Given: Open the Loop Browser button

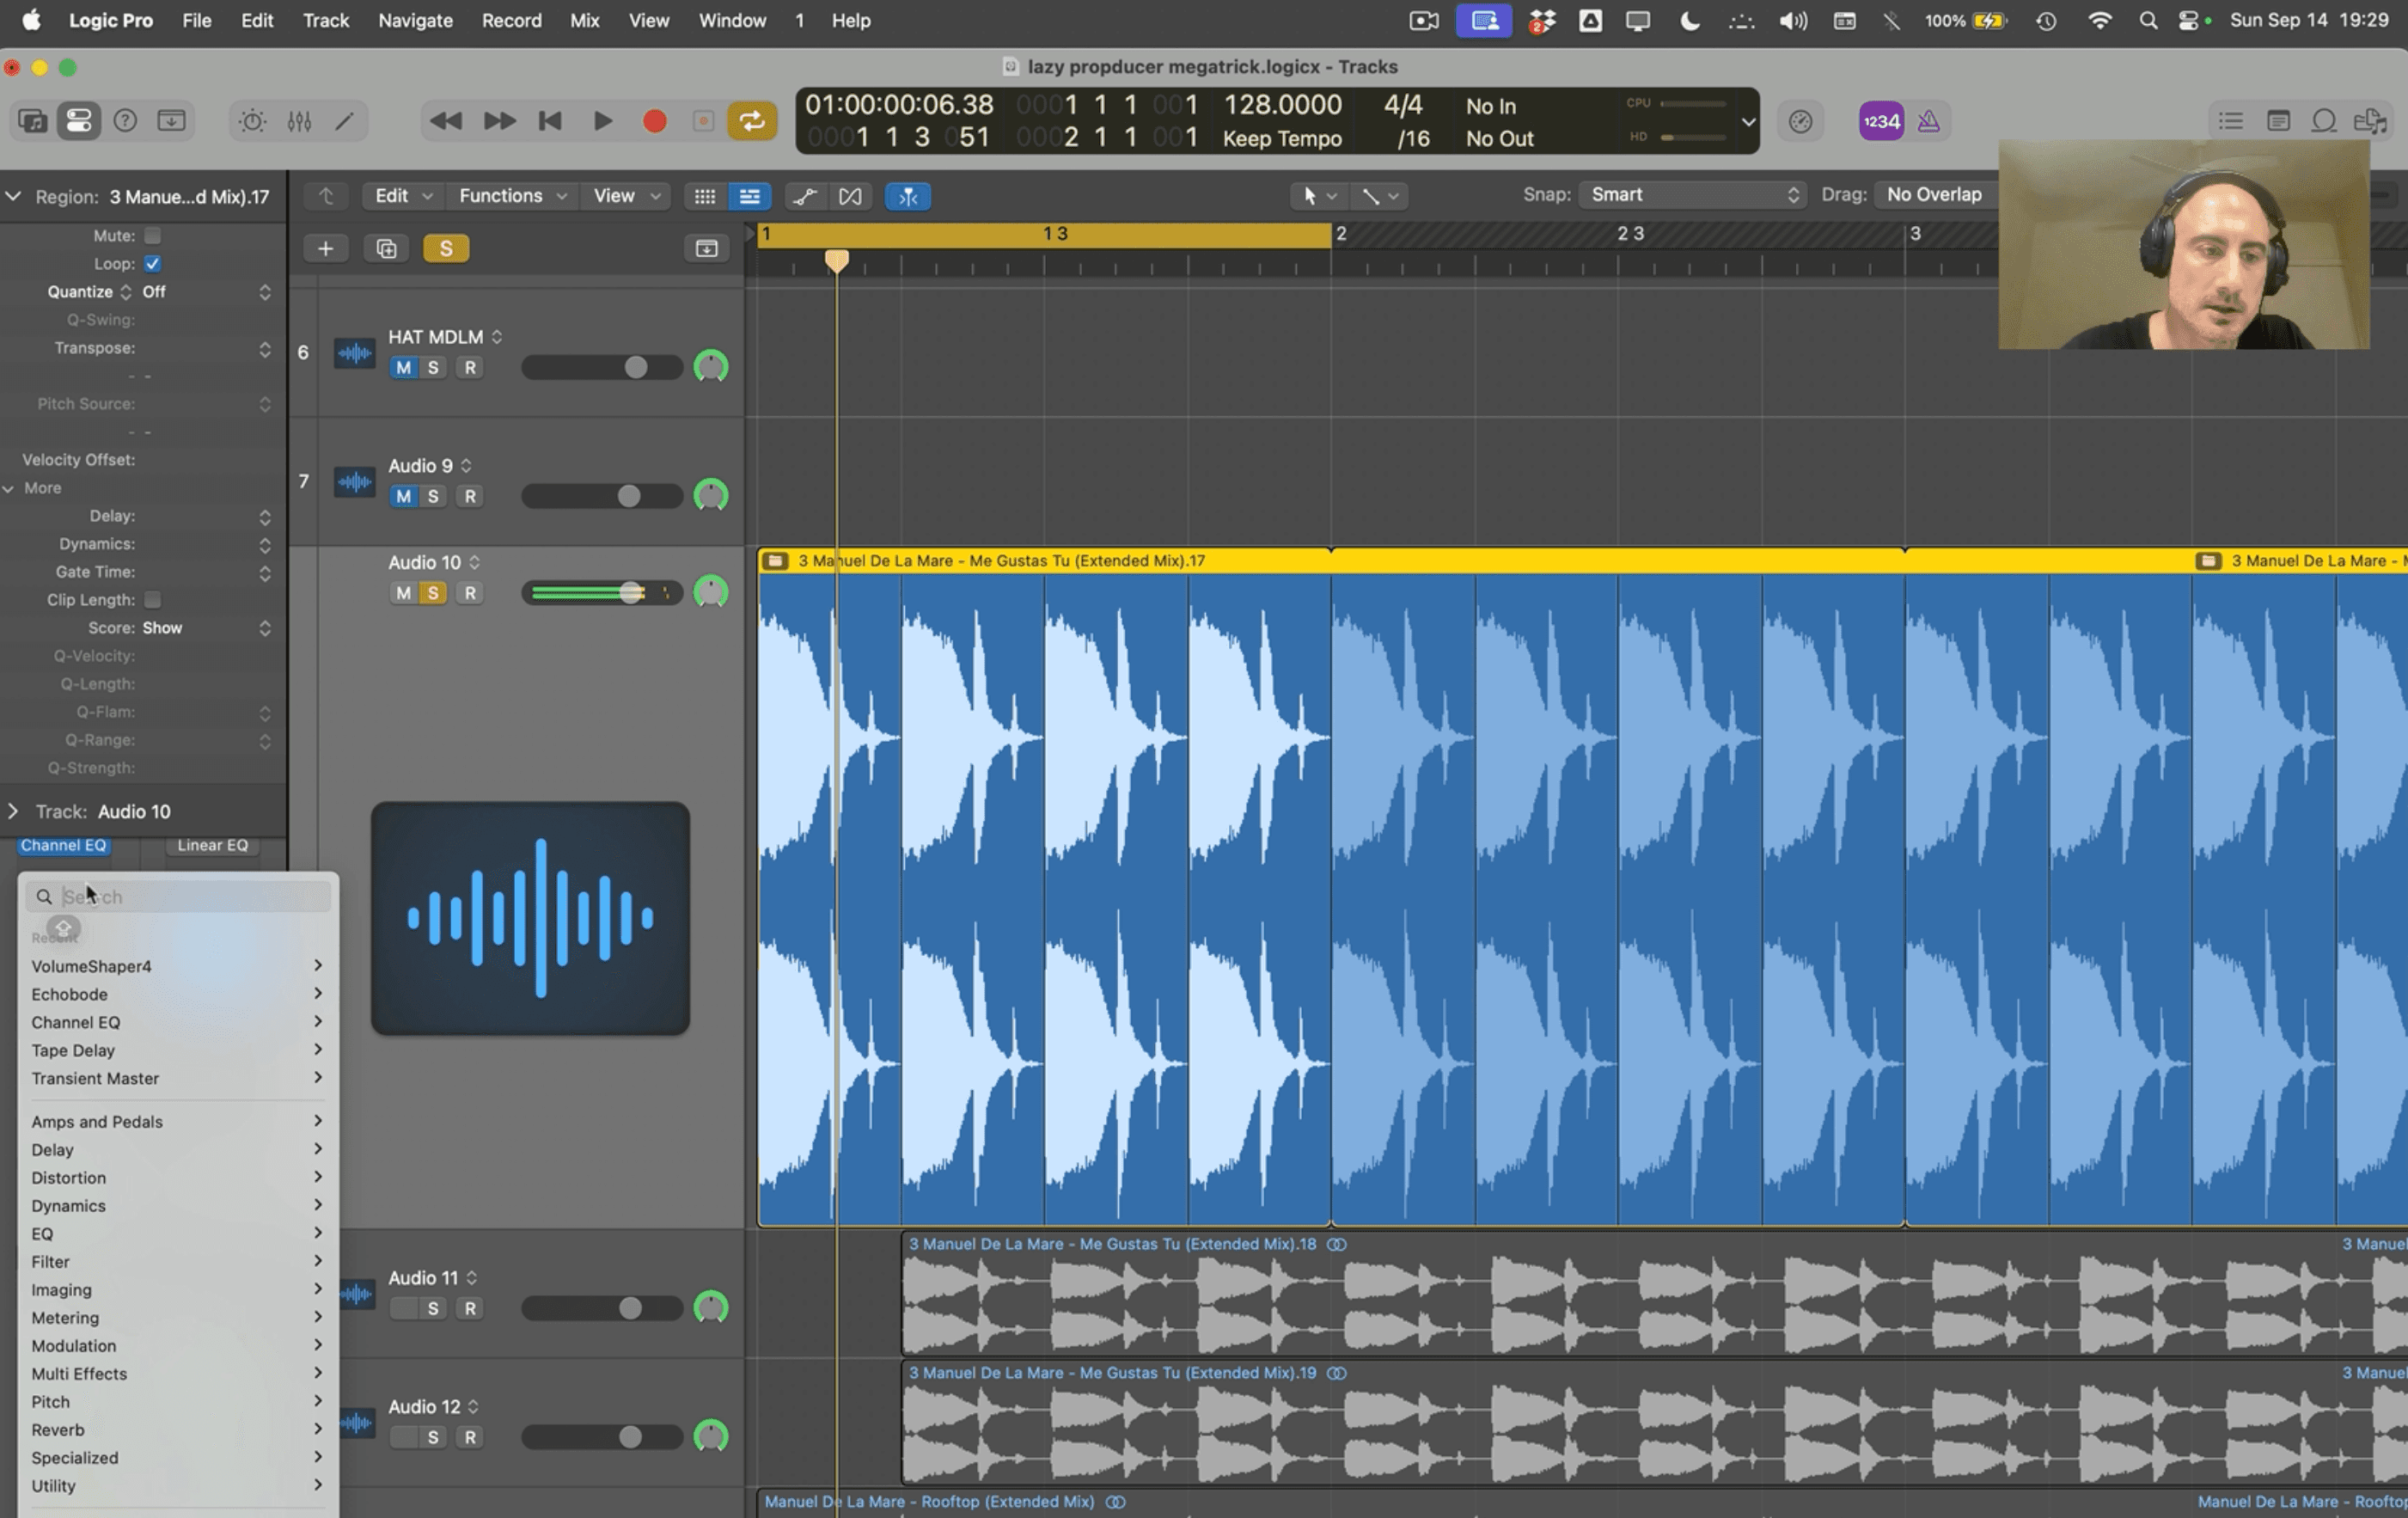Looking at the screenshot, I should [2324, 121].
